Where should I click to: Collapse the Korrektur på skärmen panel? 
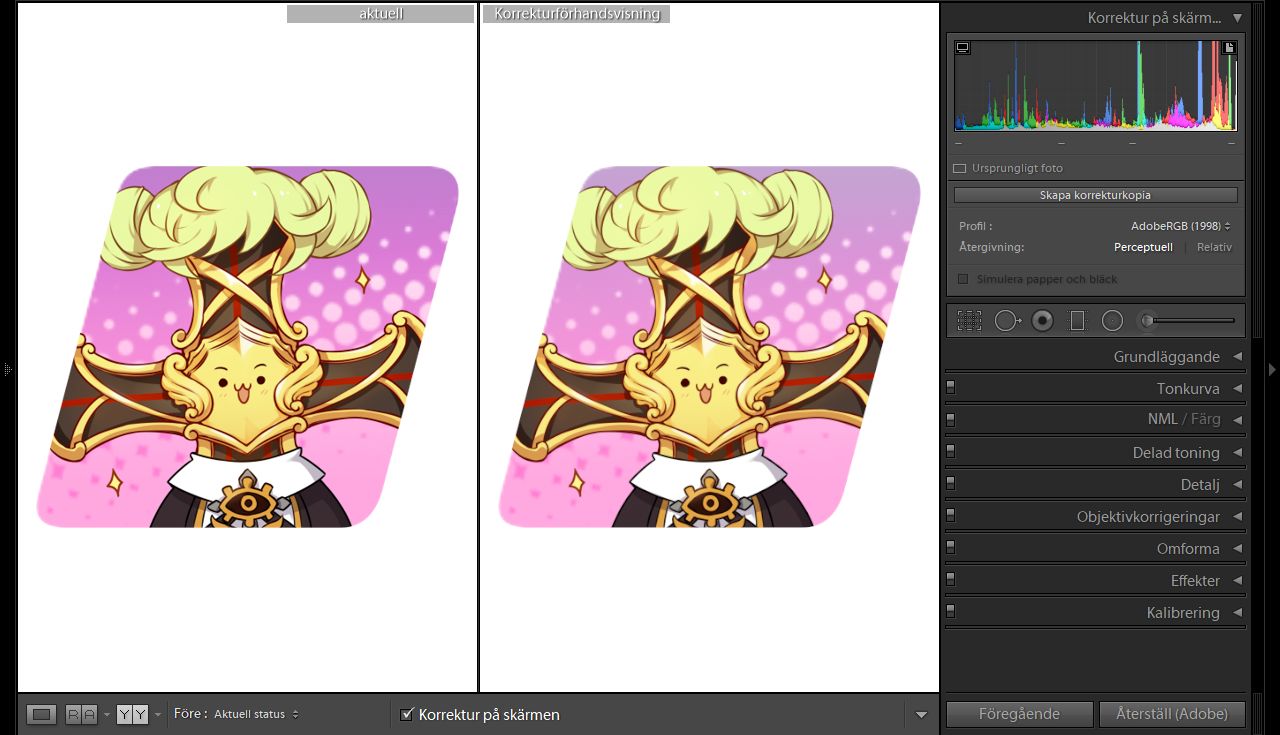click(x=1237, y=18)
